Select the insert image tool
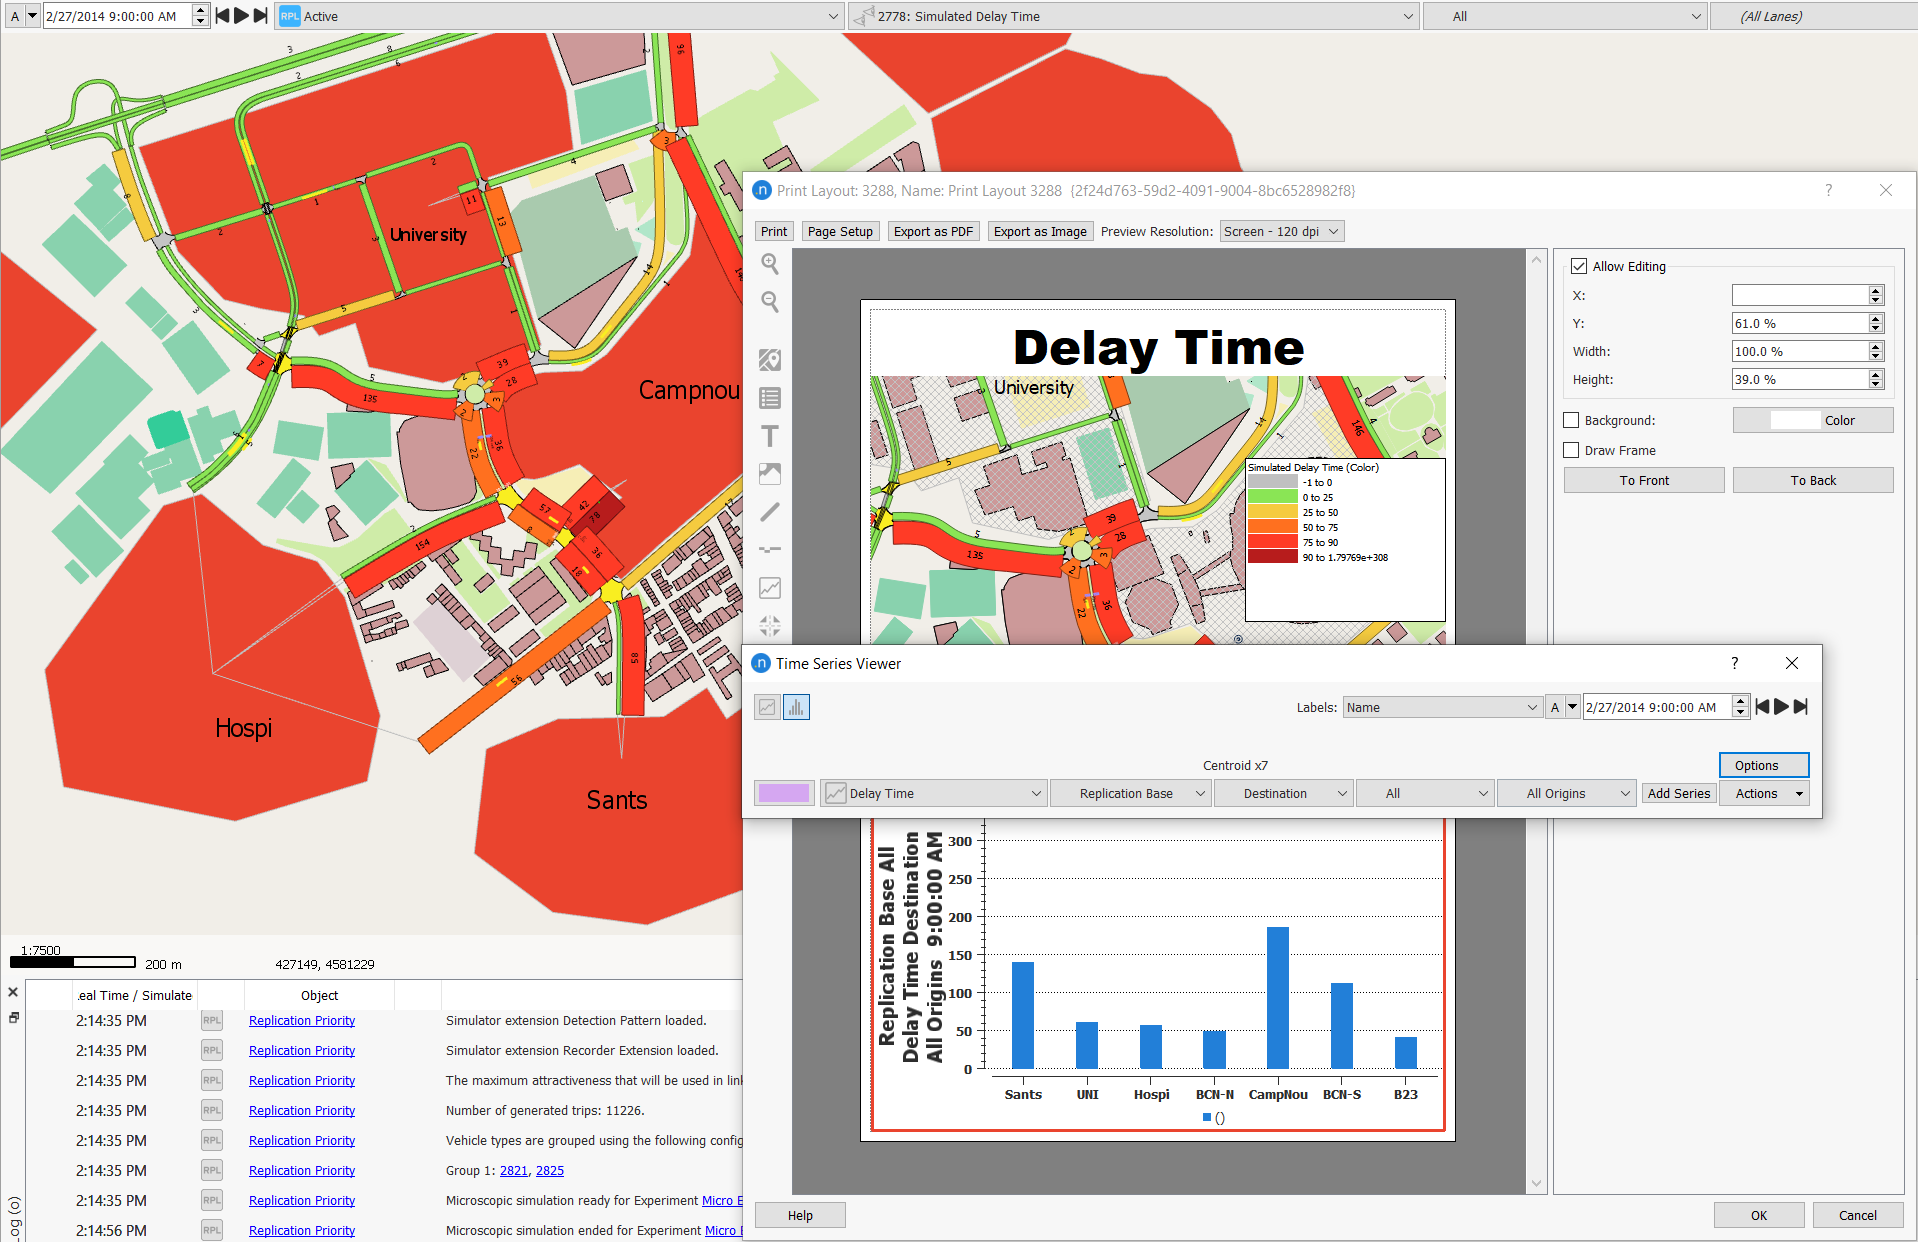The height and width of the screenshot is (1242, 1918). pyautogui.click(x=770, y=474)
